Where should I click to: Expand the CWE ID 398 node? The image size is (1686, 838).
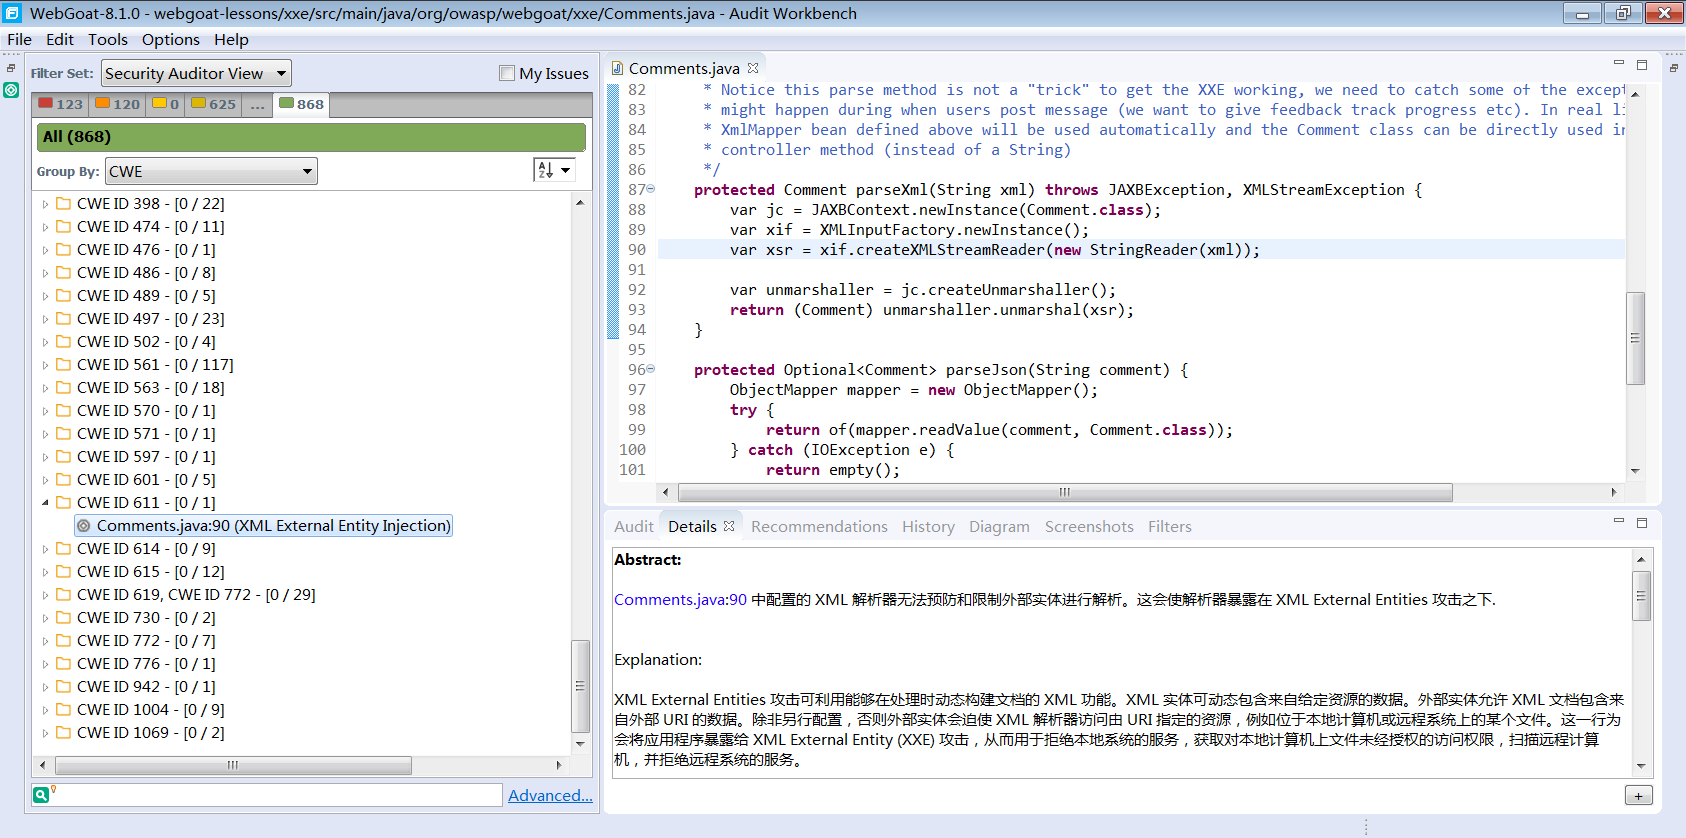pyautogui.click(x=45, y=203)
